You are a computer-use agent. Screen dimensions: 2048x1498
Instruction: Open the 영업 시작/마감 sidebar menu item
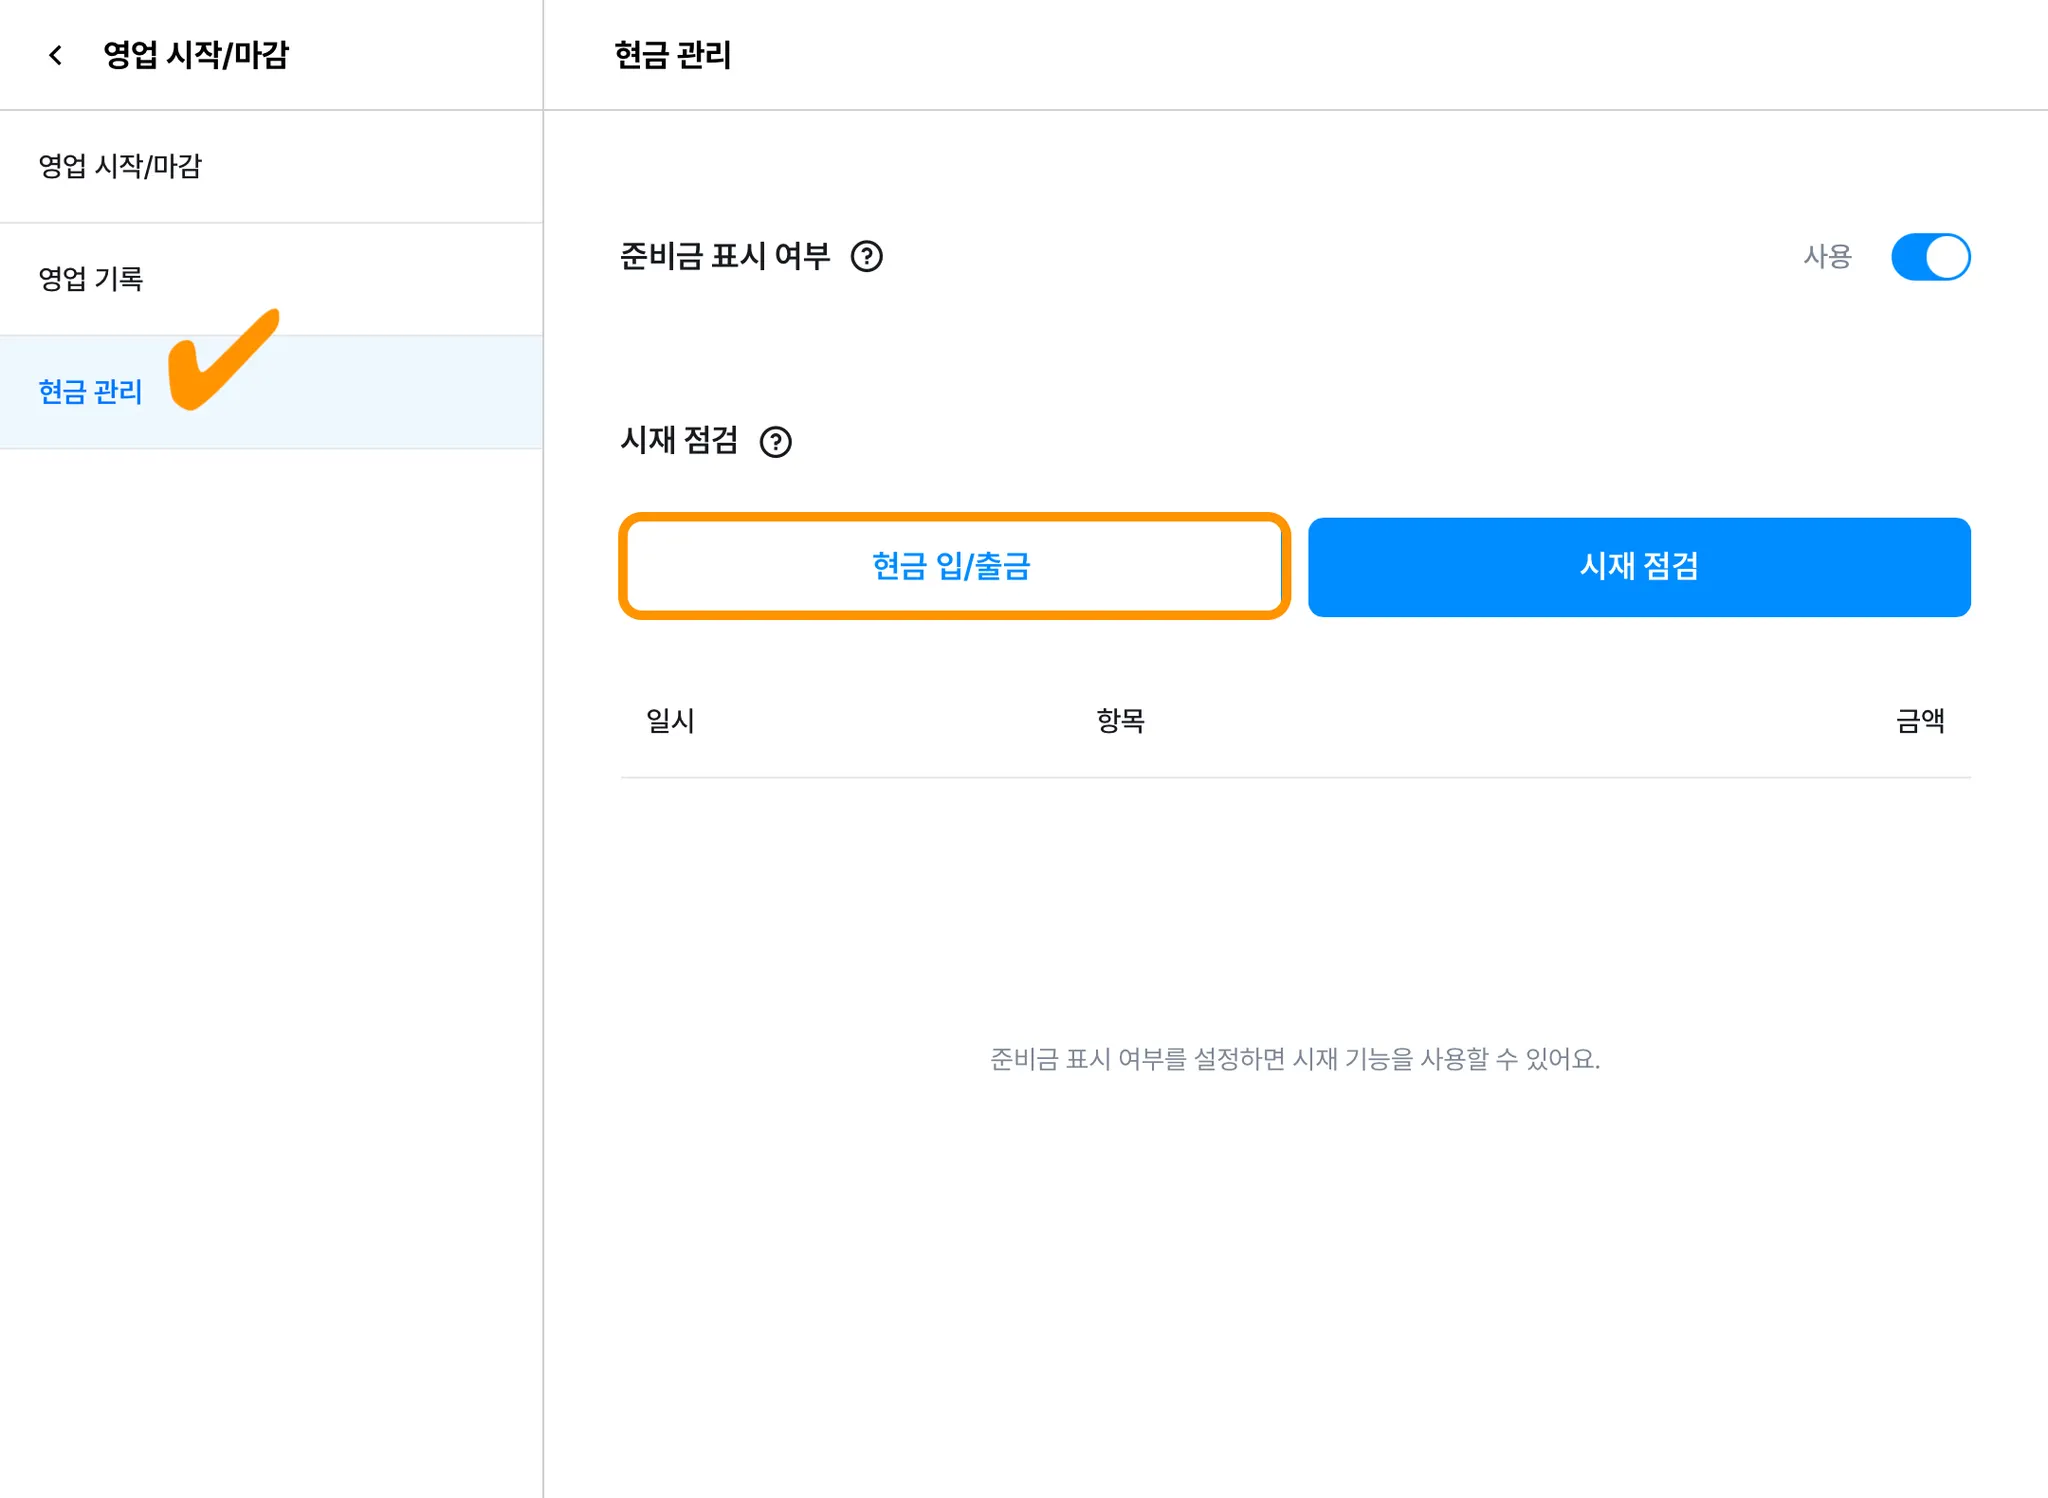[x=120, y=166]
